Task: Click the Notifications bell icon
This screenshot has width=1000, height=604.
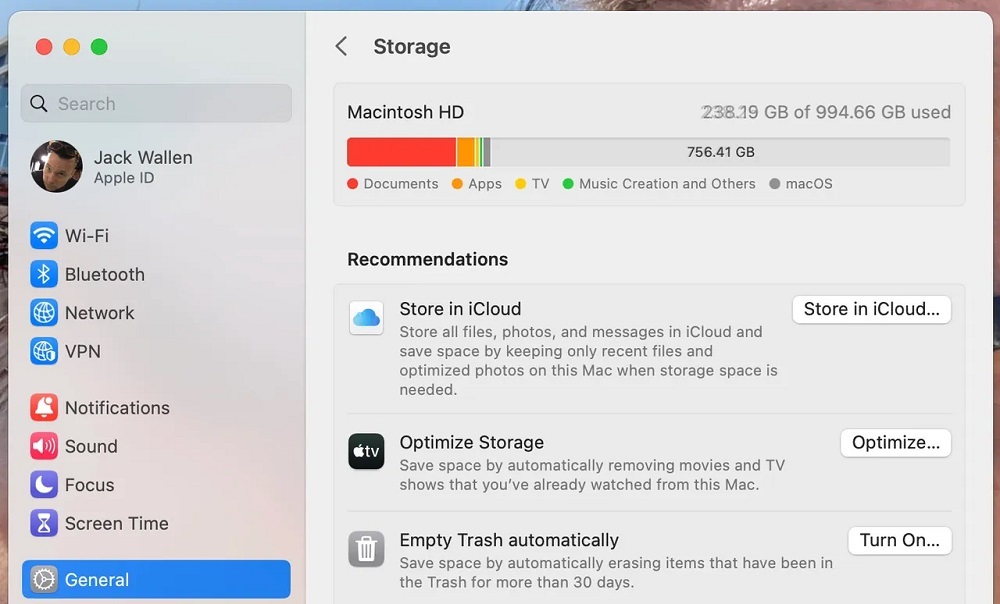Action: (44, 408)
